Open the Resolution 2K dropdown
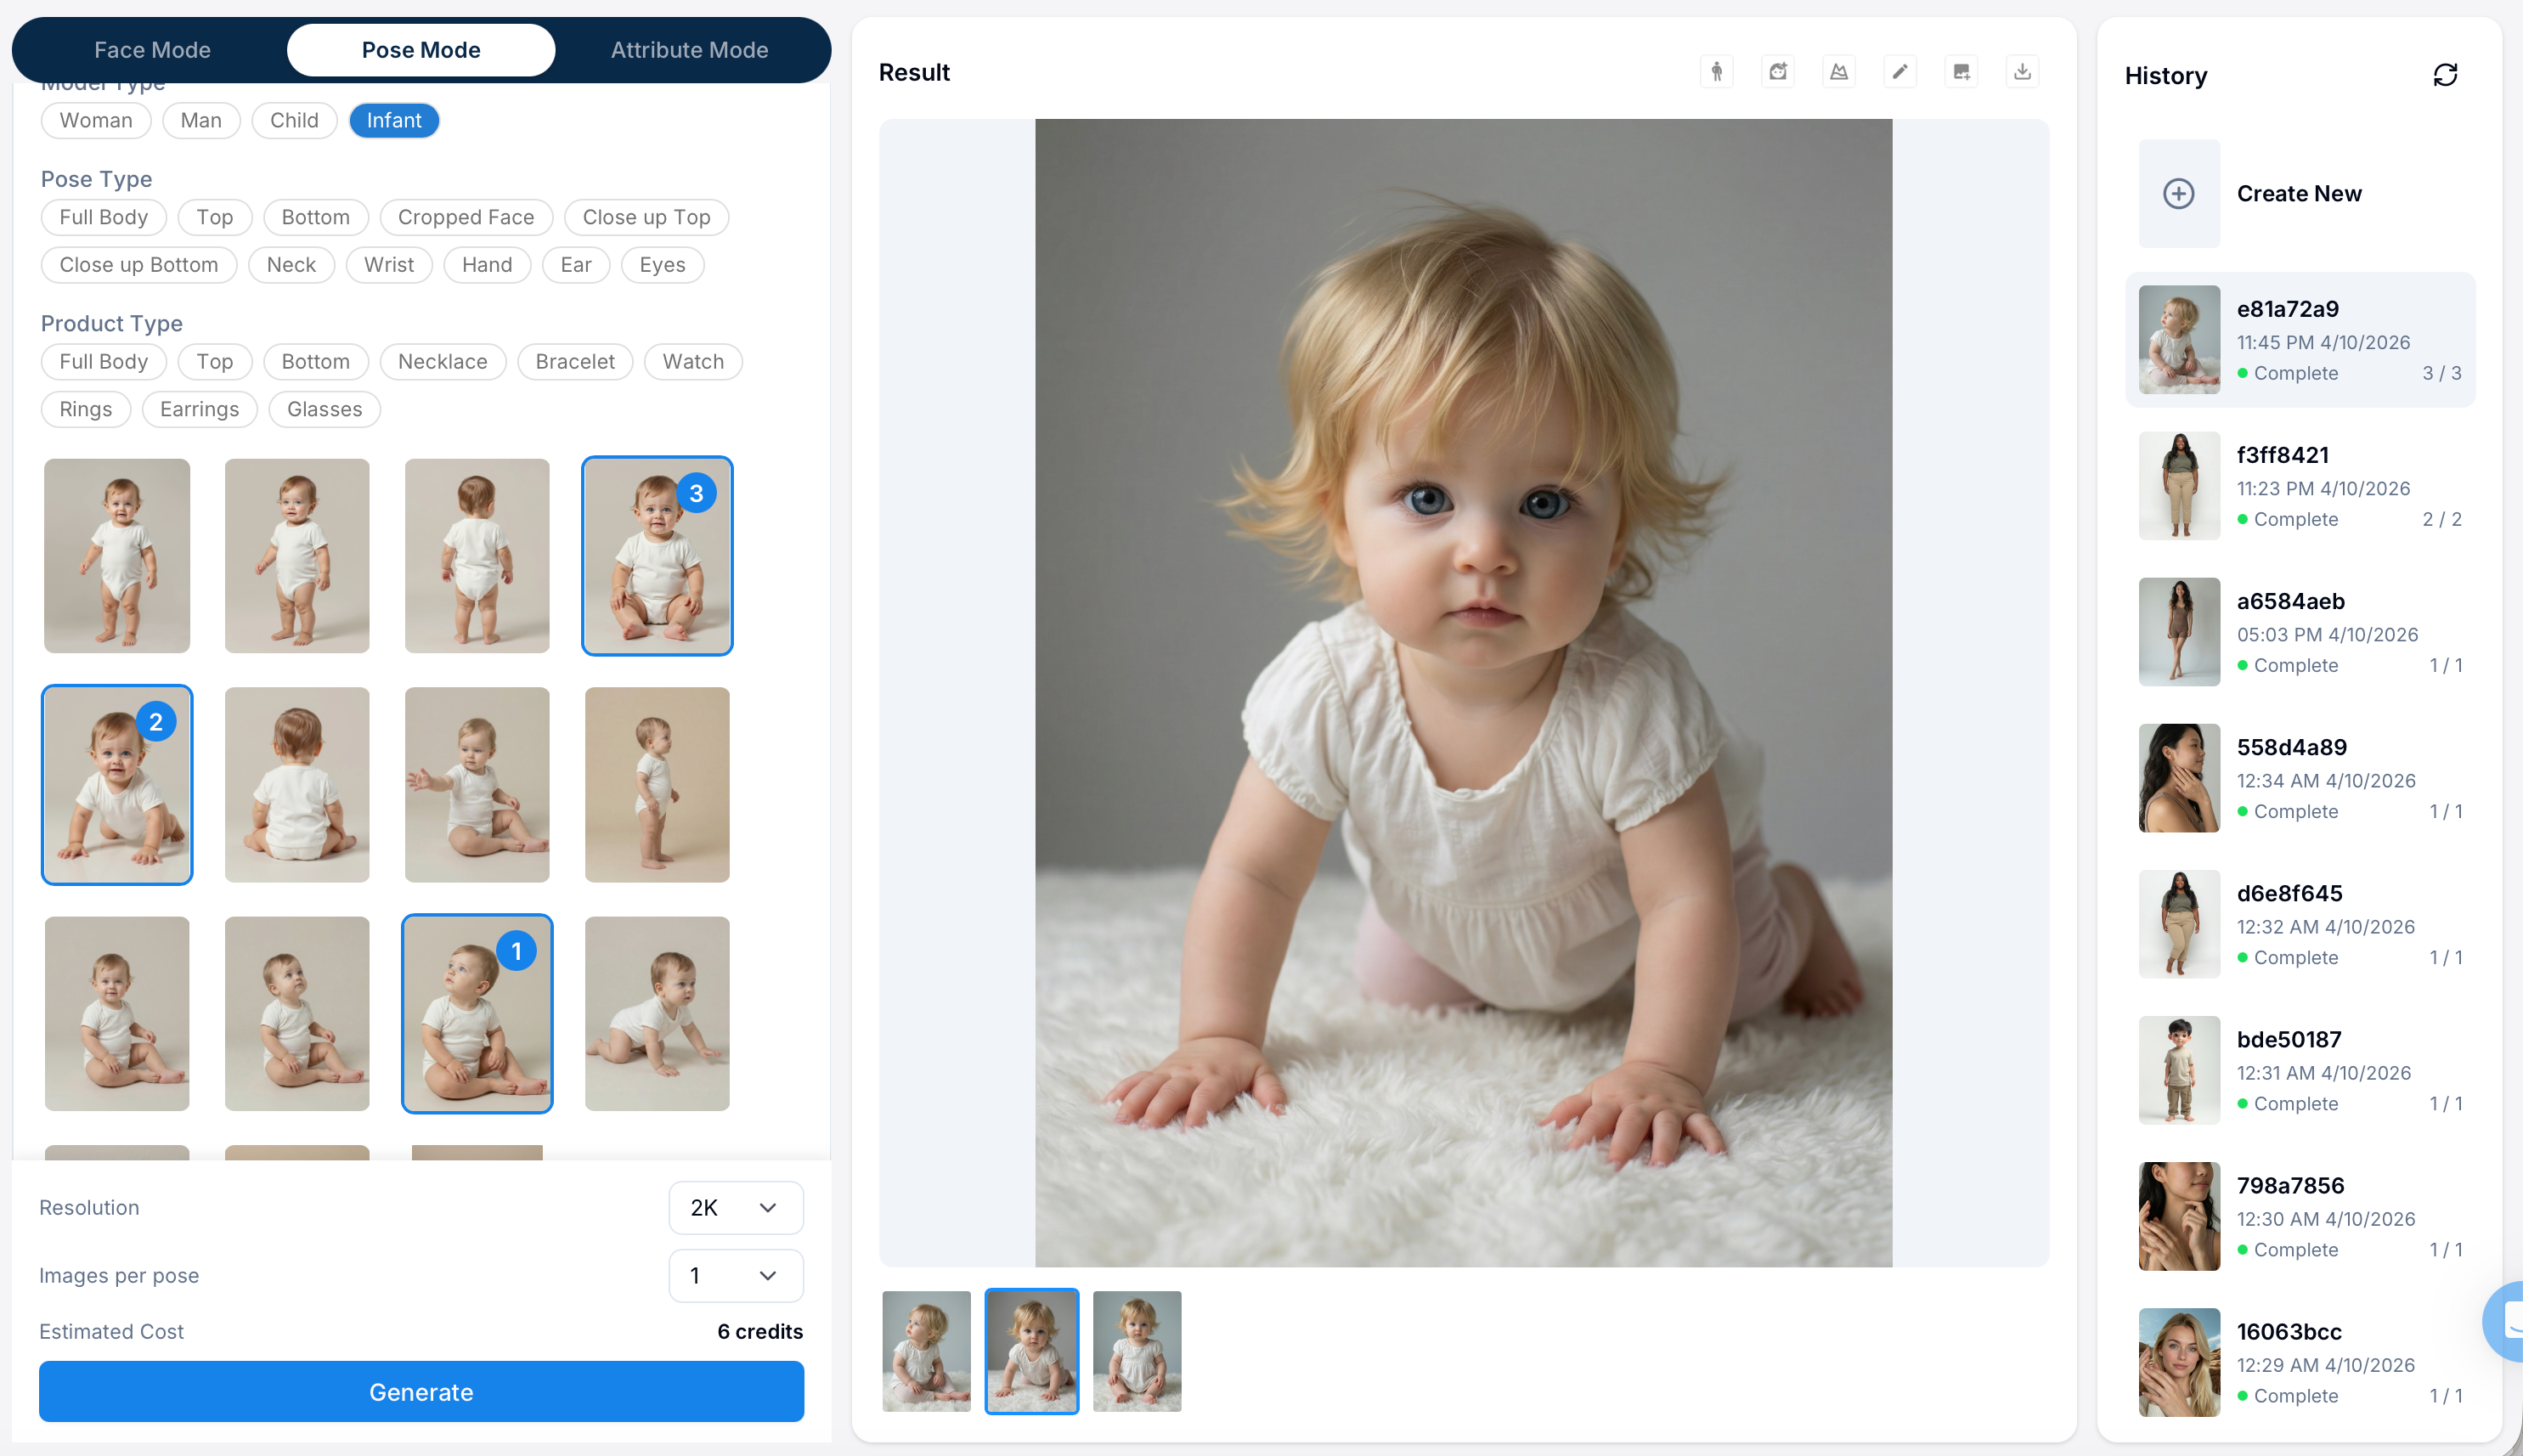2523x1456 pixels. tap(735, 1208)
